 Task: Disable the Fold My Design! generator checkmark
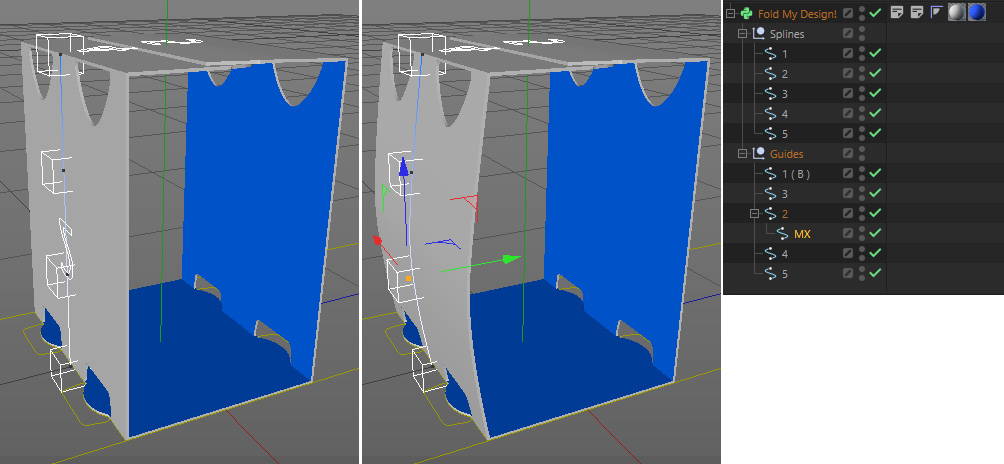pyautogui.click(x=875, y=13)
